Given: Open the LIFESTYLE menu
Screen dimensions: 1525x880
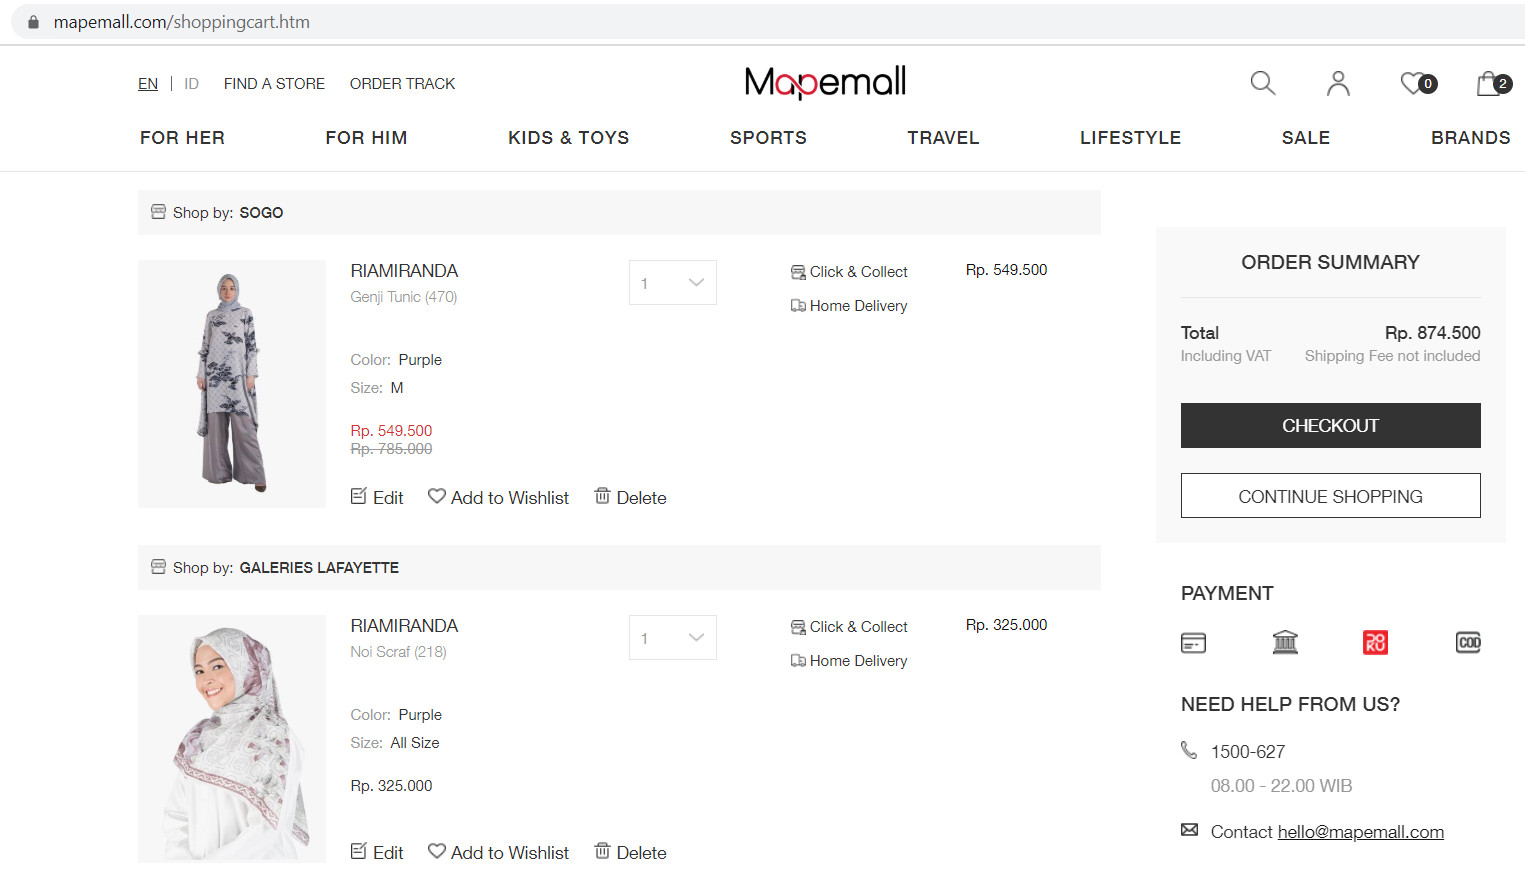Looking at the screenshot, I should [1130, 138].
